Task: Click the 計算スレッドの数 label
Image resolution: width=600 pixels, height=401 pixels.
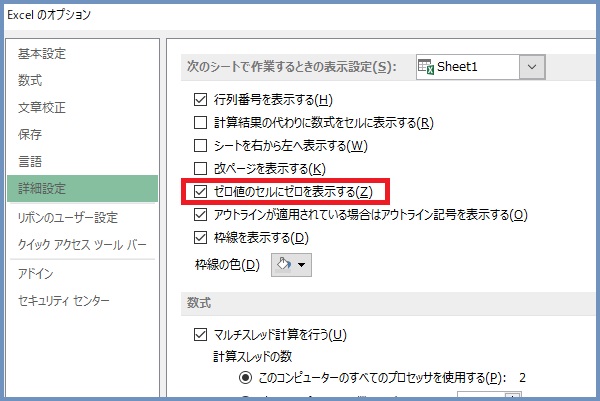Action: [x=253, y=357]
